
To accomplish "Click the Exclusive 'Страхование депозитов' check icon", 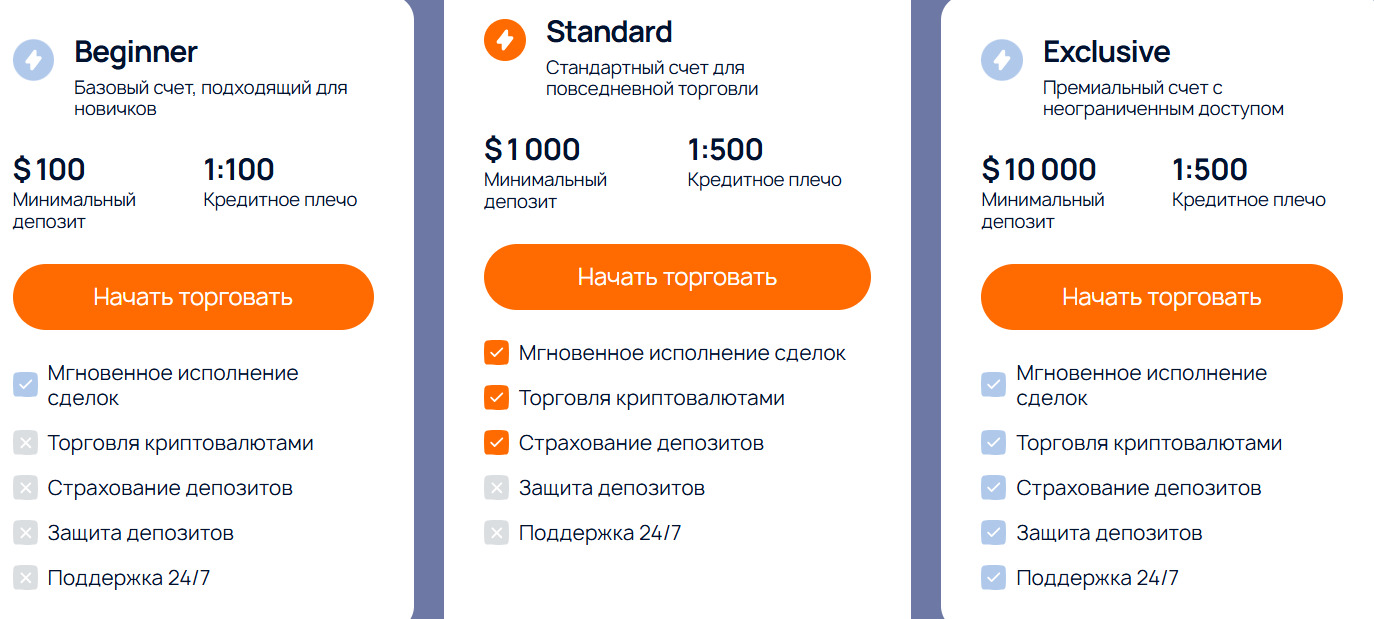I will point(993,488).
